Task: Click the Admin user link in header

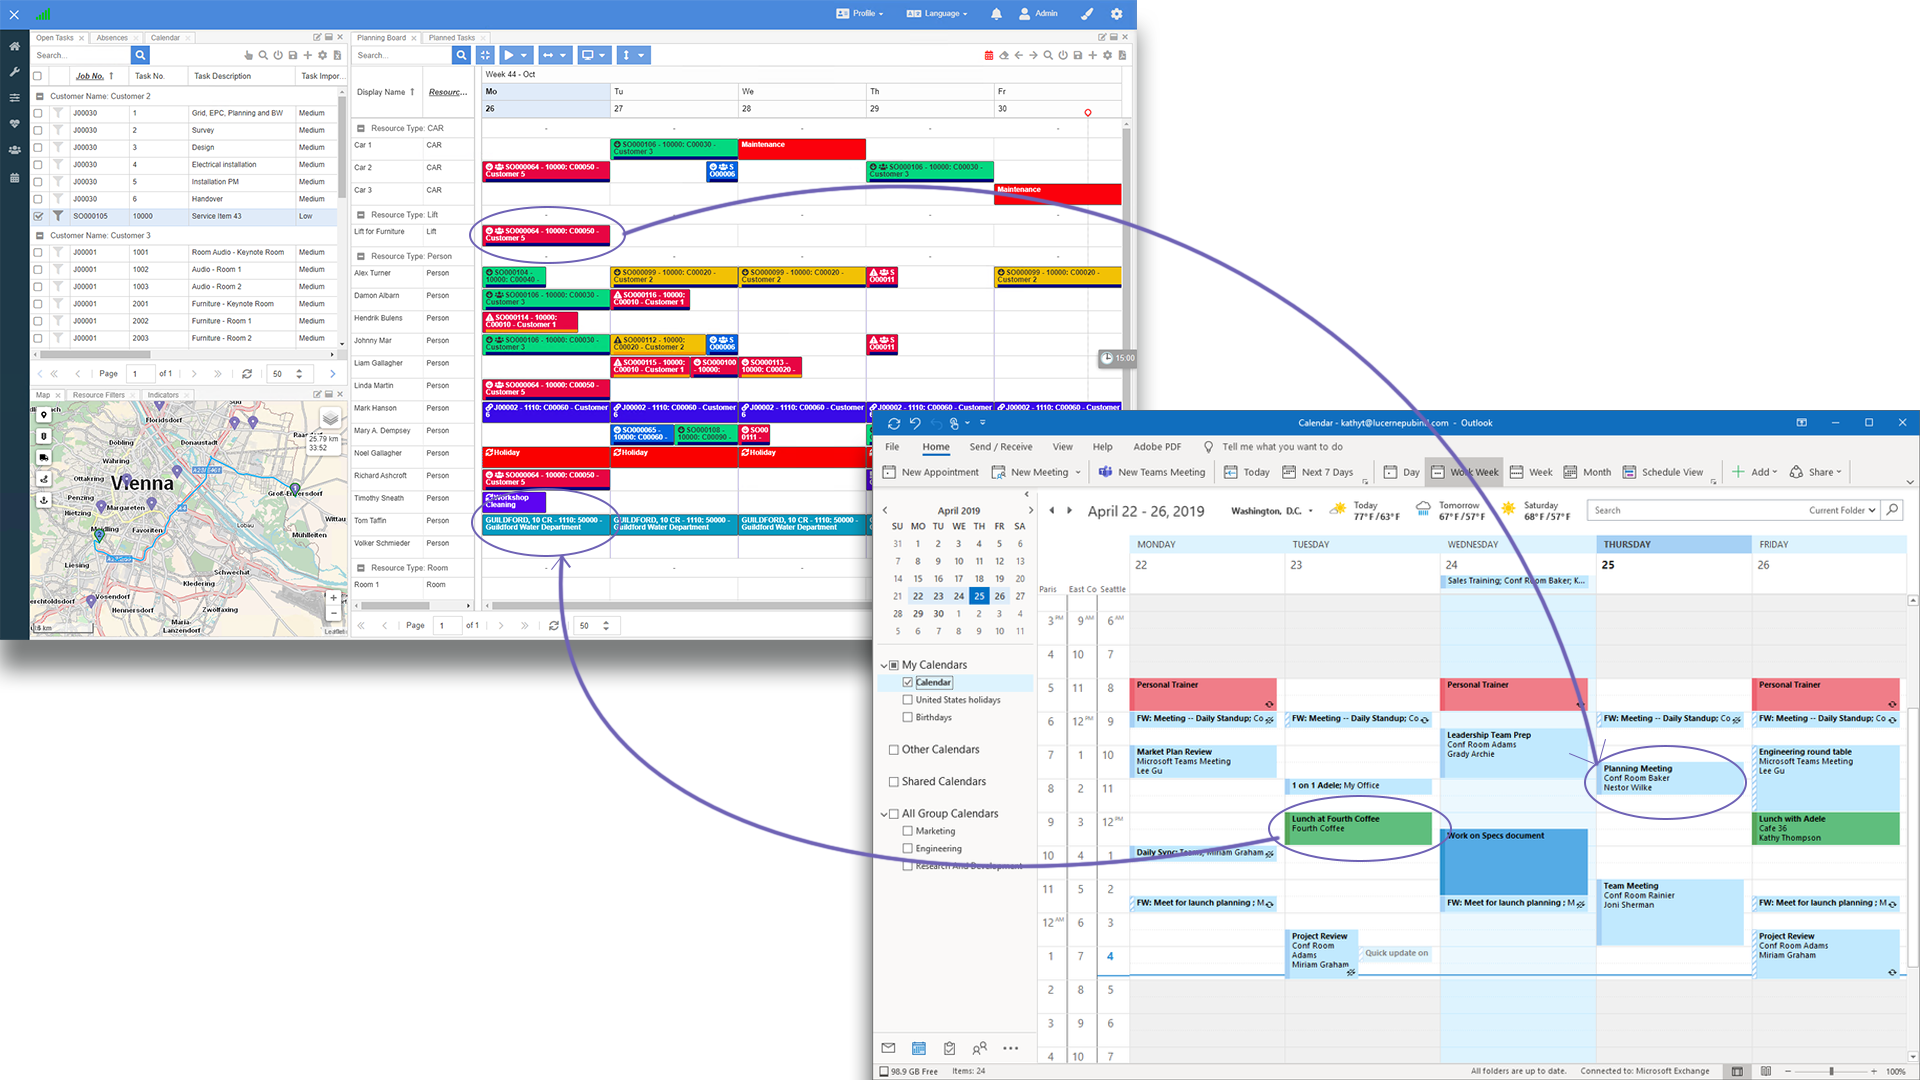Action: click(1038, 14)
